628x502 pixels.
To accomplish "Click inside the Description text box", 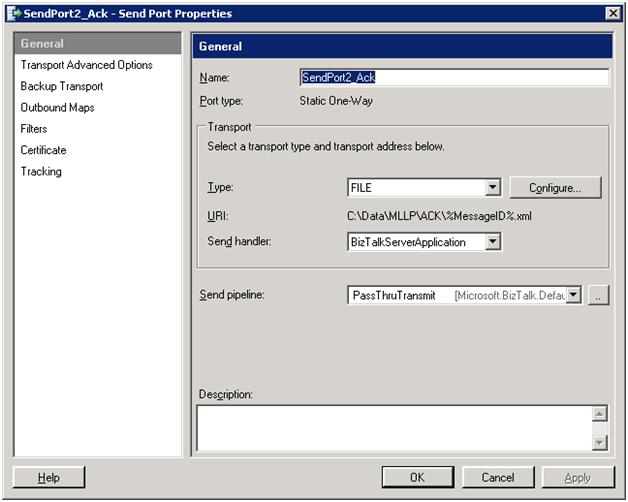I will pos(395,428).
